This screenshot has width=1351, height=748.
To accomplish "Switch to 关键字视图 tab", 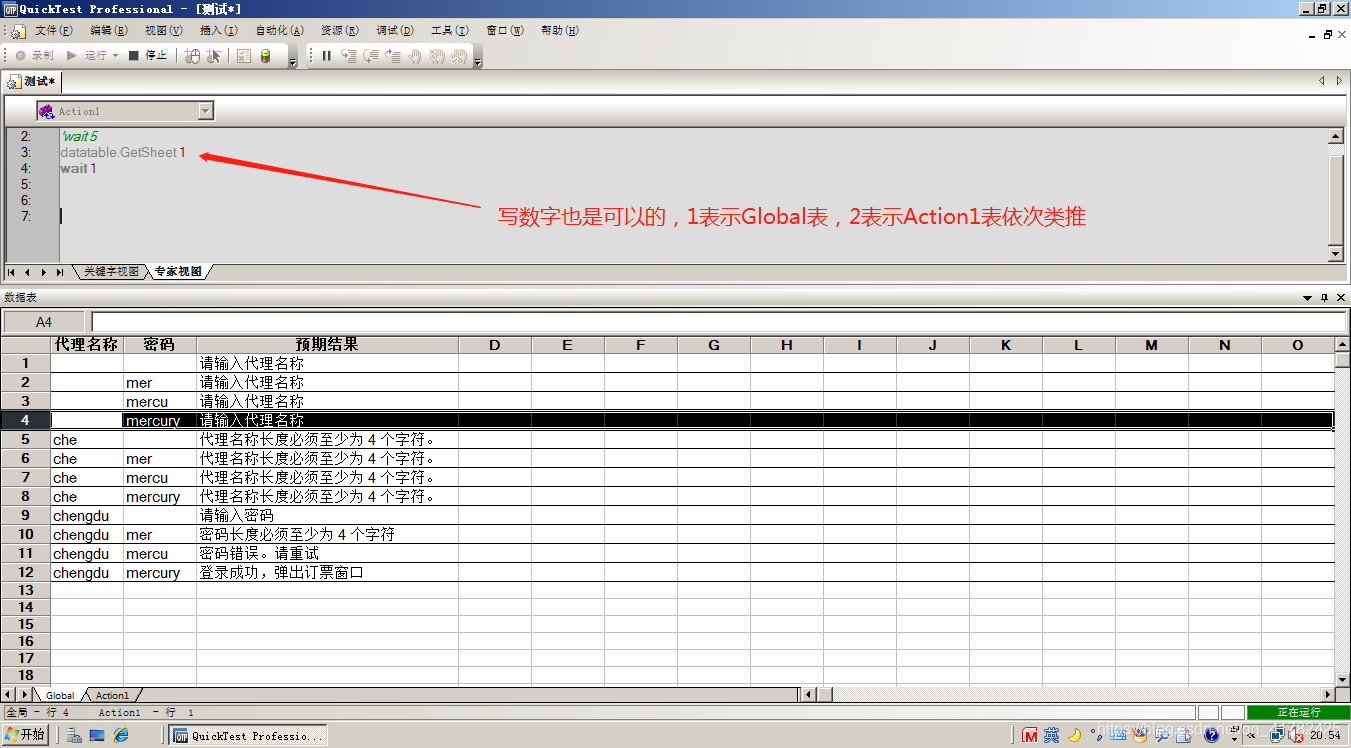I will point(111,272).
